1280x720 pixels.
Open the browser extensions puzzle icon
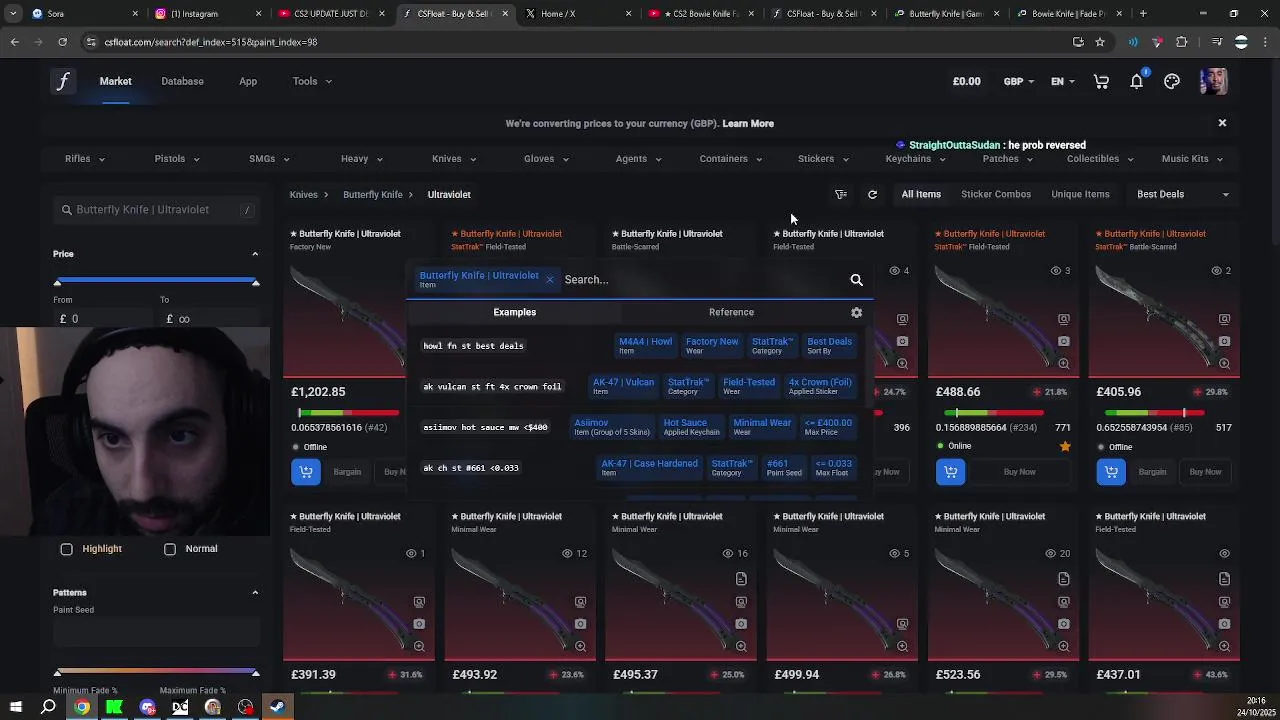(x=1182, y=42)
